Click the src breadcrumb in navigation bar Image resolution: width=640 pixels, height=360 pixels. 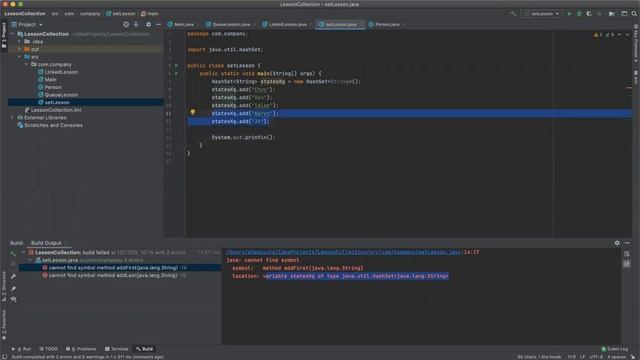[55, 13]
